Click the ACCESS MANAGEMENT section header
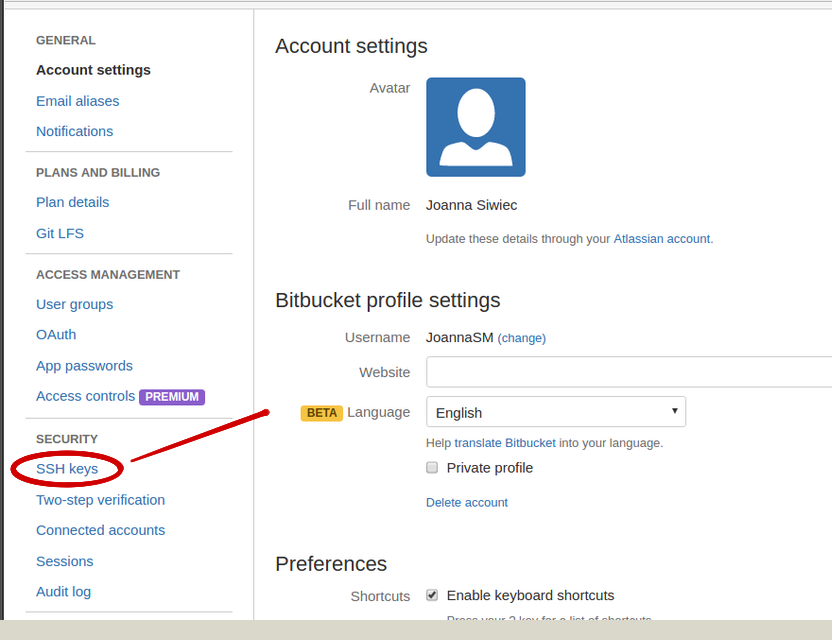 coord(108,274)
